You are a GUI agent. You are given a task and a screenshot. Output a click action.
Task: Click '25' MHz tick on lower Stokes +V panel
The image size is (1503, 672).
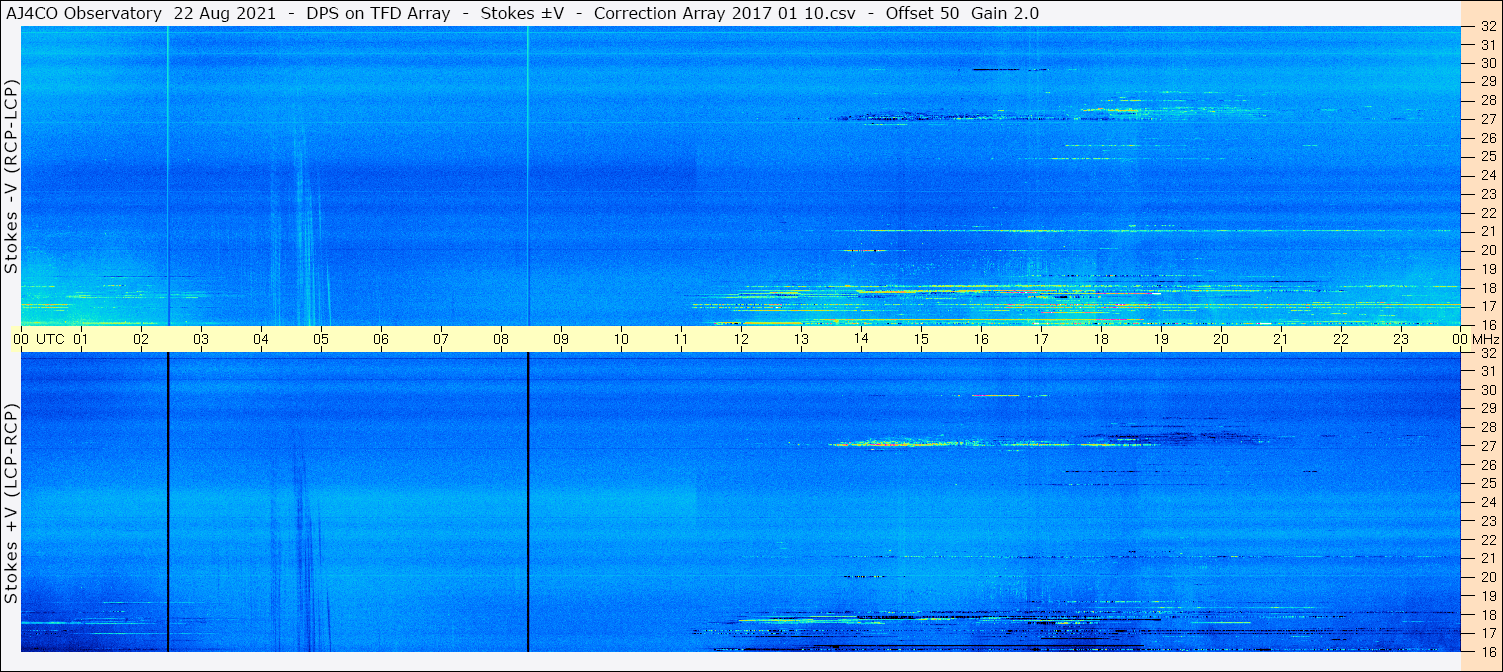(1487, 483)
